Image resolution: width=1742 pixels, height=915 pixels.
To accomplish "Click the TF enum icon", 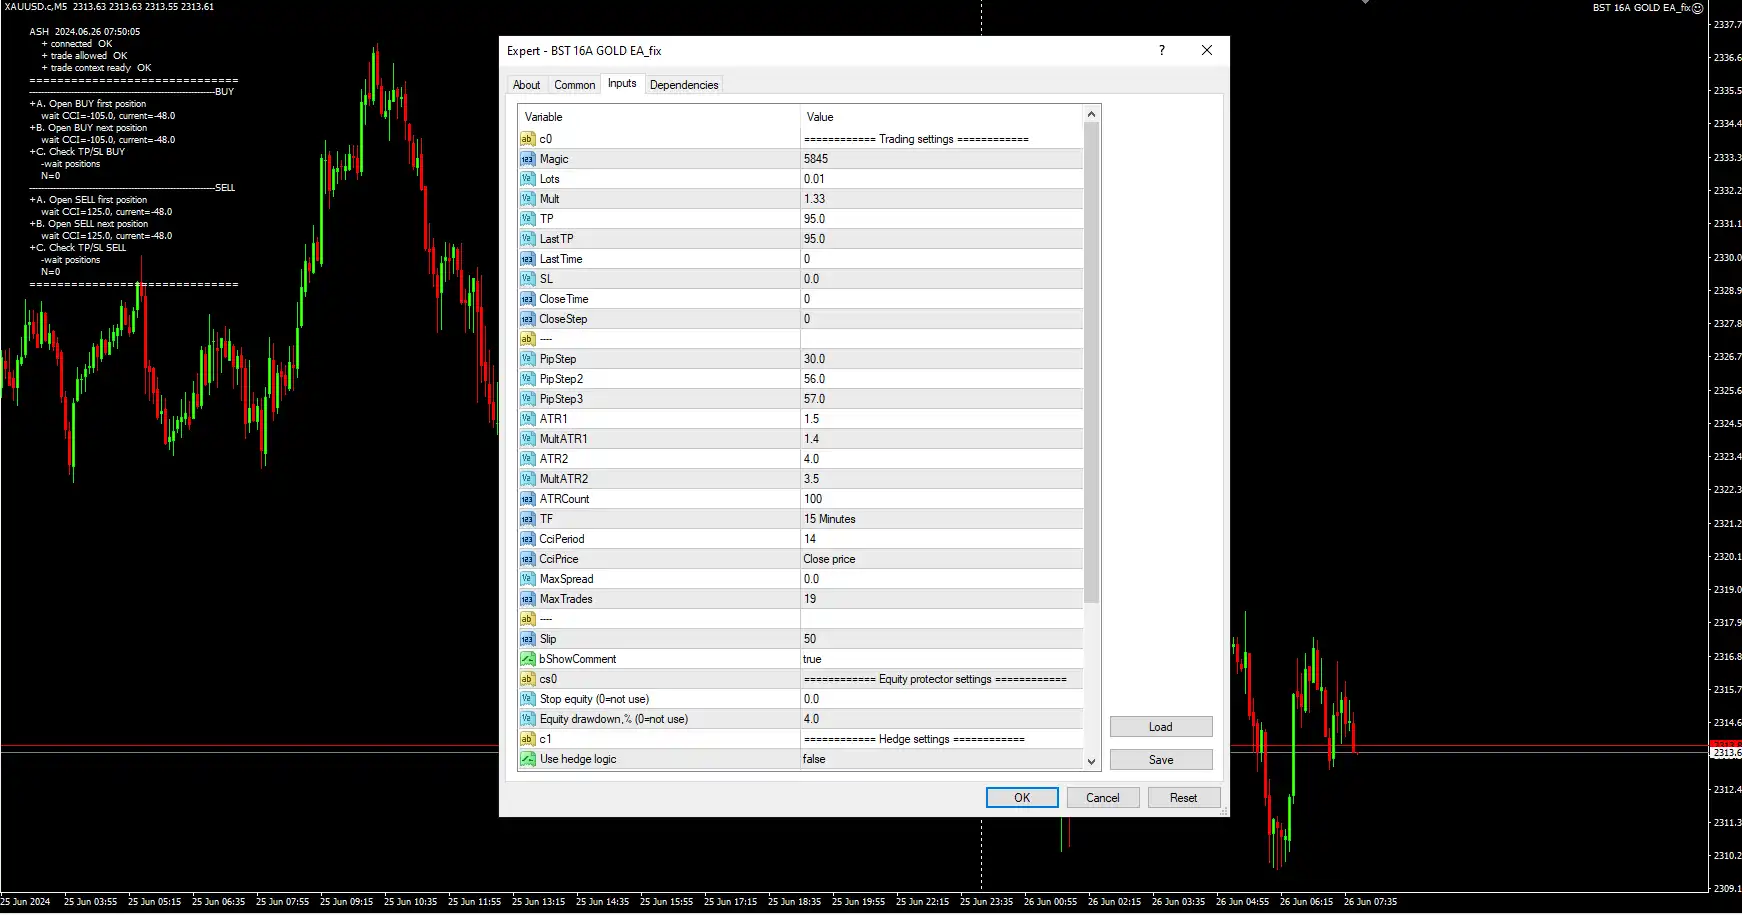I will tap(527, 519).
